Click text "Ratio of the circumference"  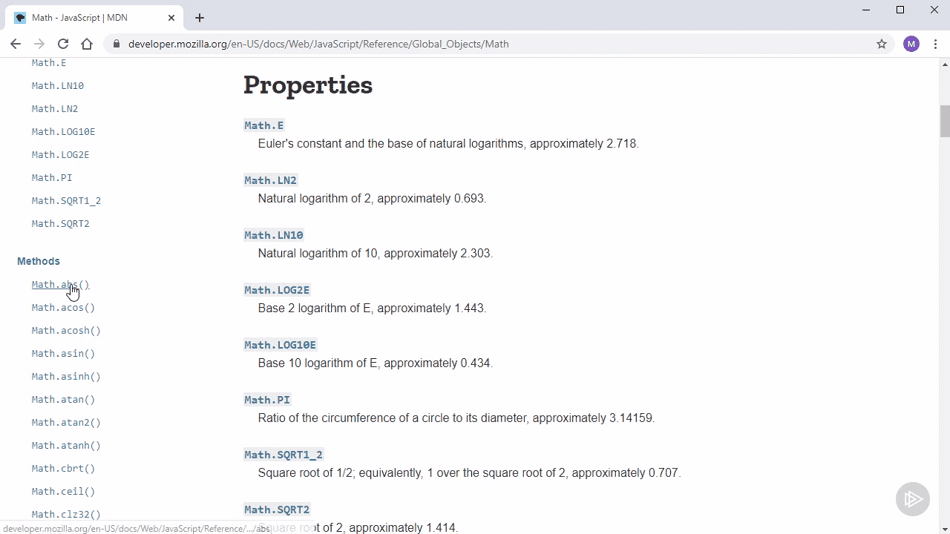coord(326,418)
